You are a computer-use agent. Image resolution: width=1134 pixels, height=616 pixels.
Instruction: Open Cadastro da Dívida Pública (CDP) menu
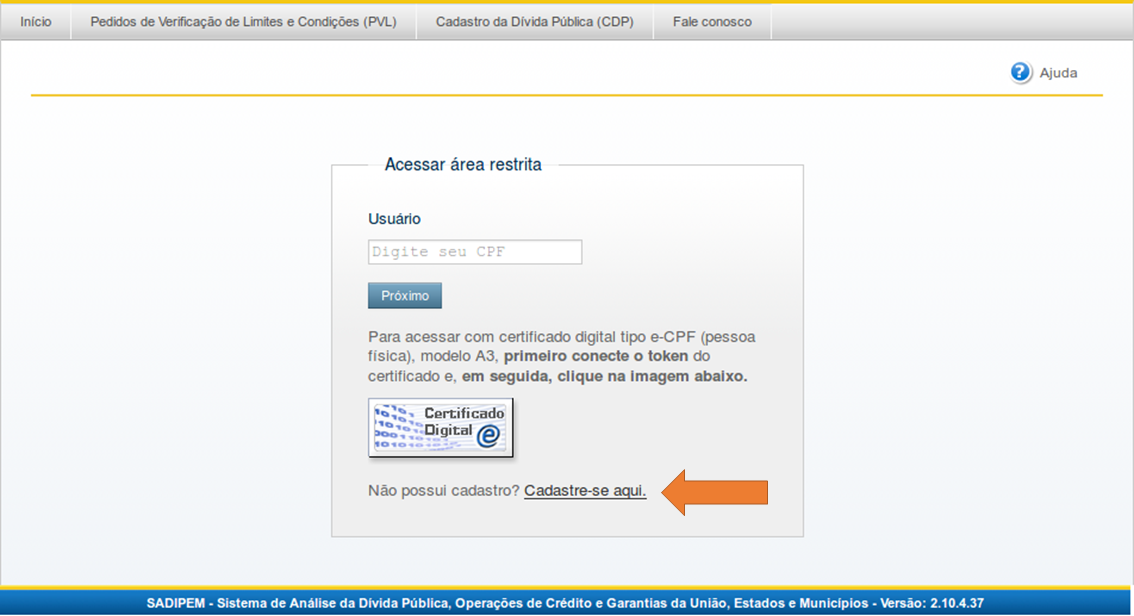(x=534, y=22)
